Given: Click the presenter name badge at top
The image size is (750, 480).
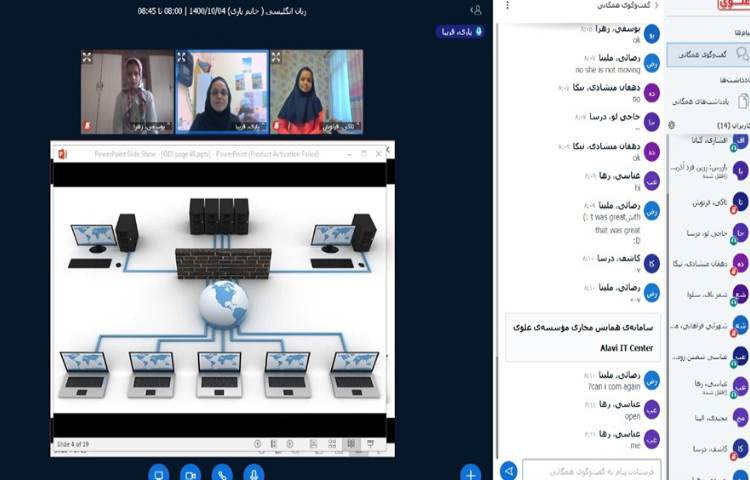Looking at the screenshot, I should (x=458, y=31).
